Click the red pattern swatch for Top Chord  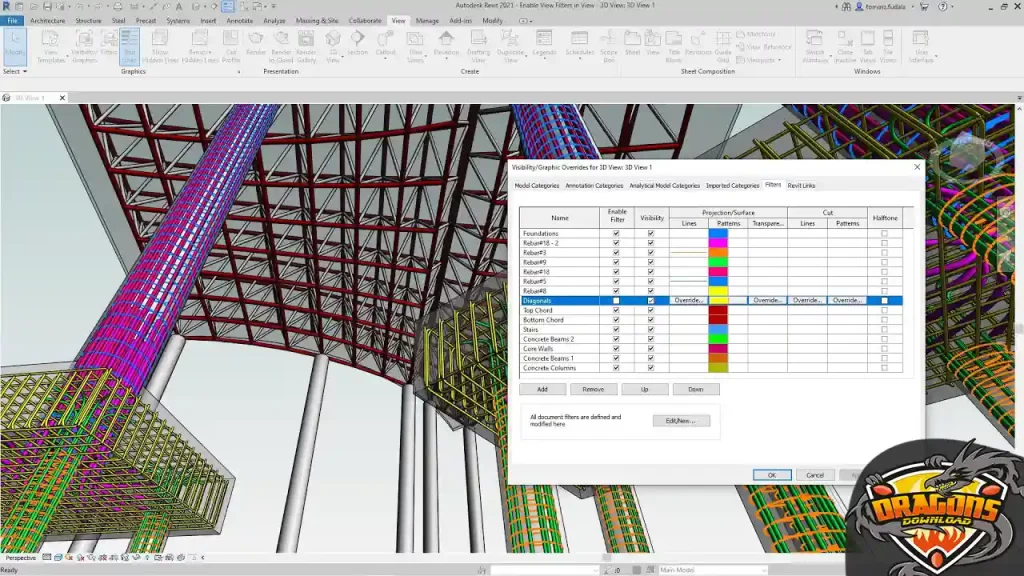click(718, 310)
